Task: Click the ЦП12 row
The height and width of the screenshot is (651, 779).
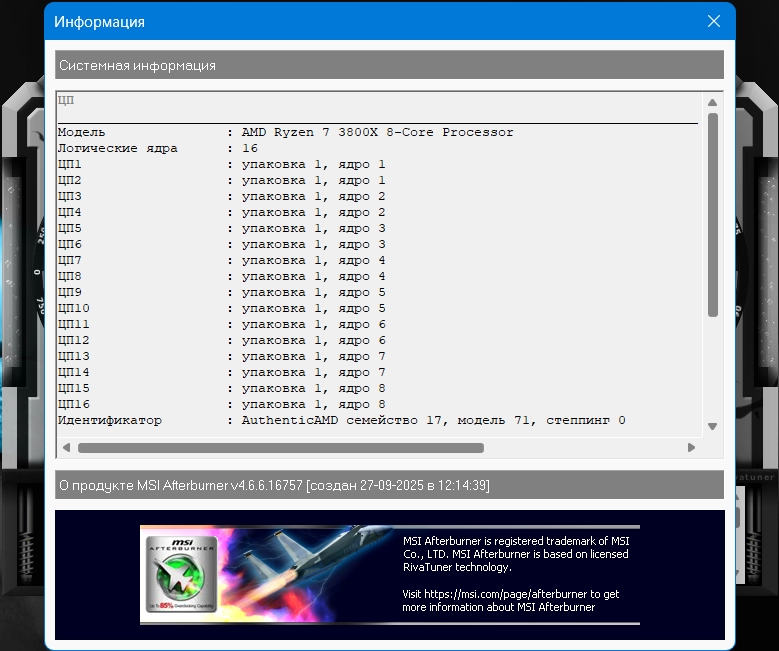Action: [x=222, y=340]
